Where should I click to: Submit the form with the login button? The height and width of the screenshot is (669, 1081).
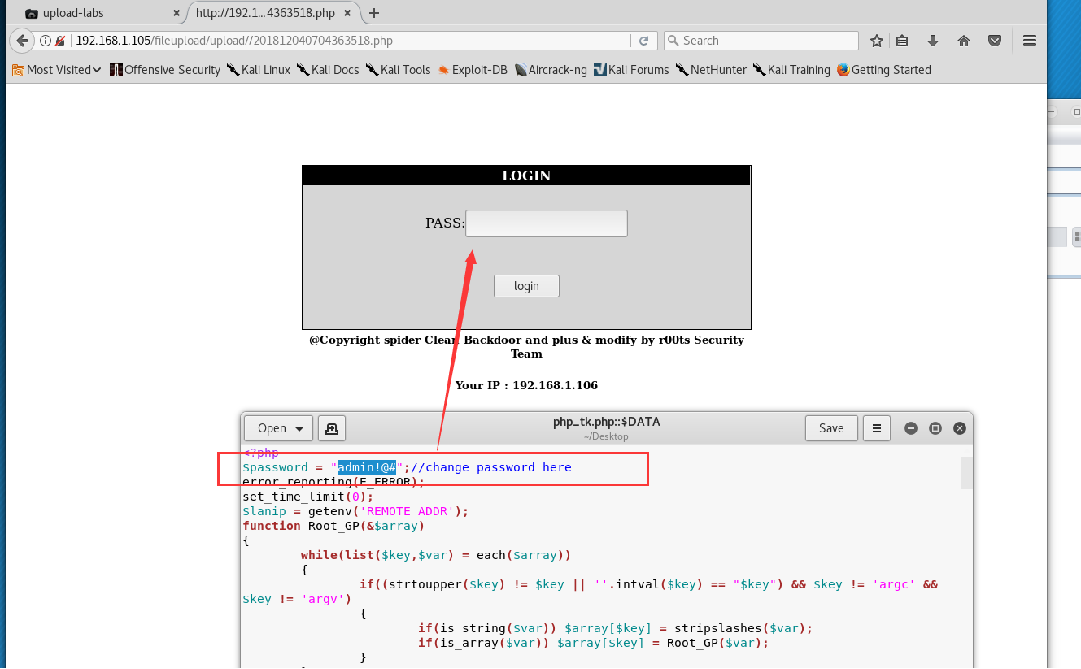point(527,286)
